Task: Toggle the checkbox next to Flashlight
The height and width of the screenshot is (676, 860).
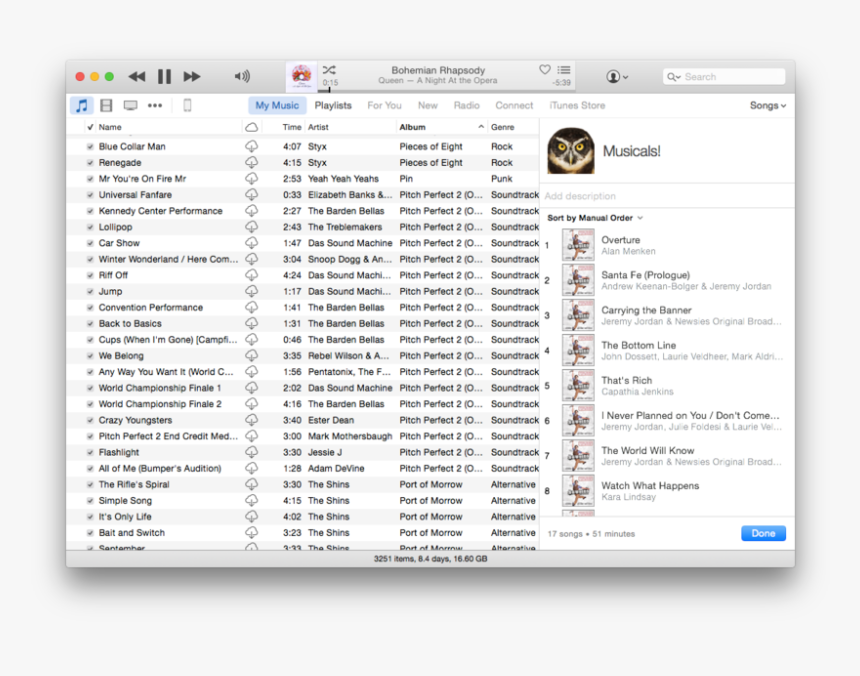Action: [x=92, y=452]
